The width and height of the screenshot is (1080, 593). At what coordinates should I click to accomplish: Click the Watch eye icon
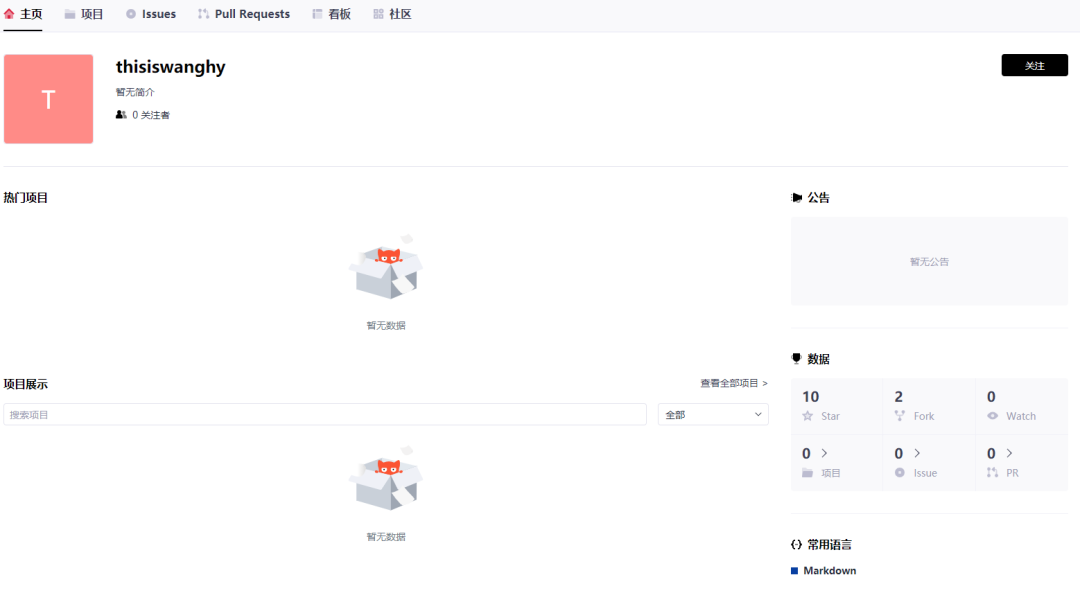pos(993,416)
